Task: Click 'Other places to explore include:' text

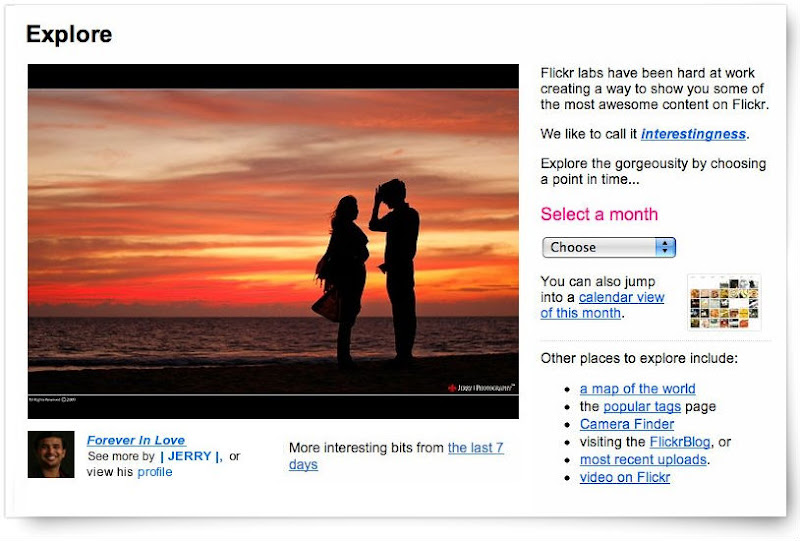Action: (x=639, y=358)
